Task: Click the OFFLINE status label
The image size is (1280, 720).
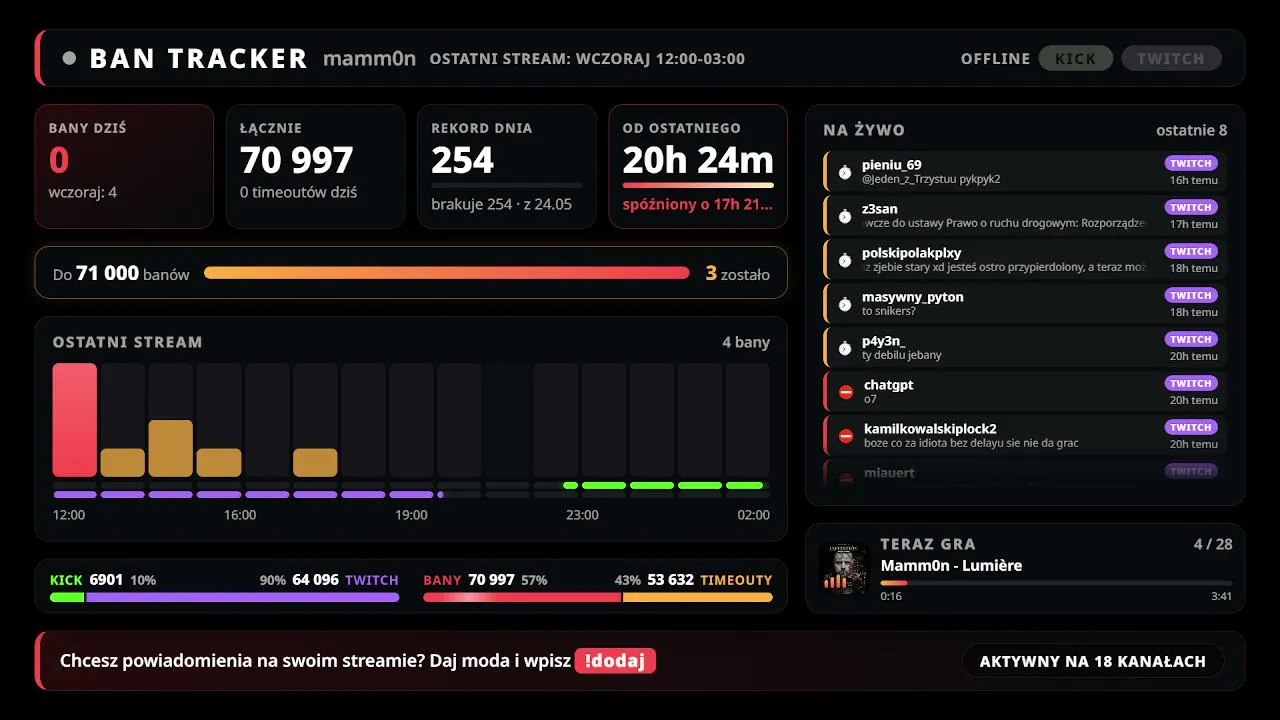Action: [x=995, y=58]
